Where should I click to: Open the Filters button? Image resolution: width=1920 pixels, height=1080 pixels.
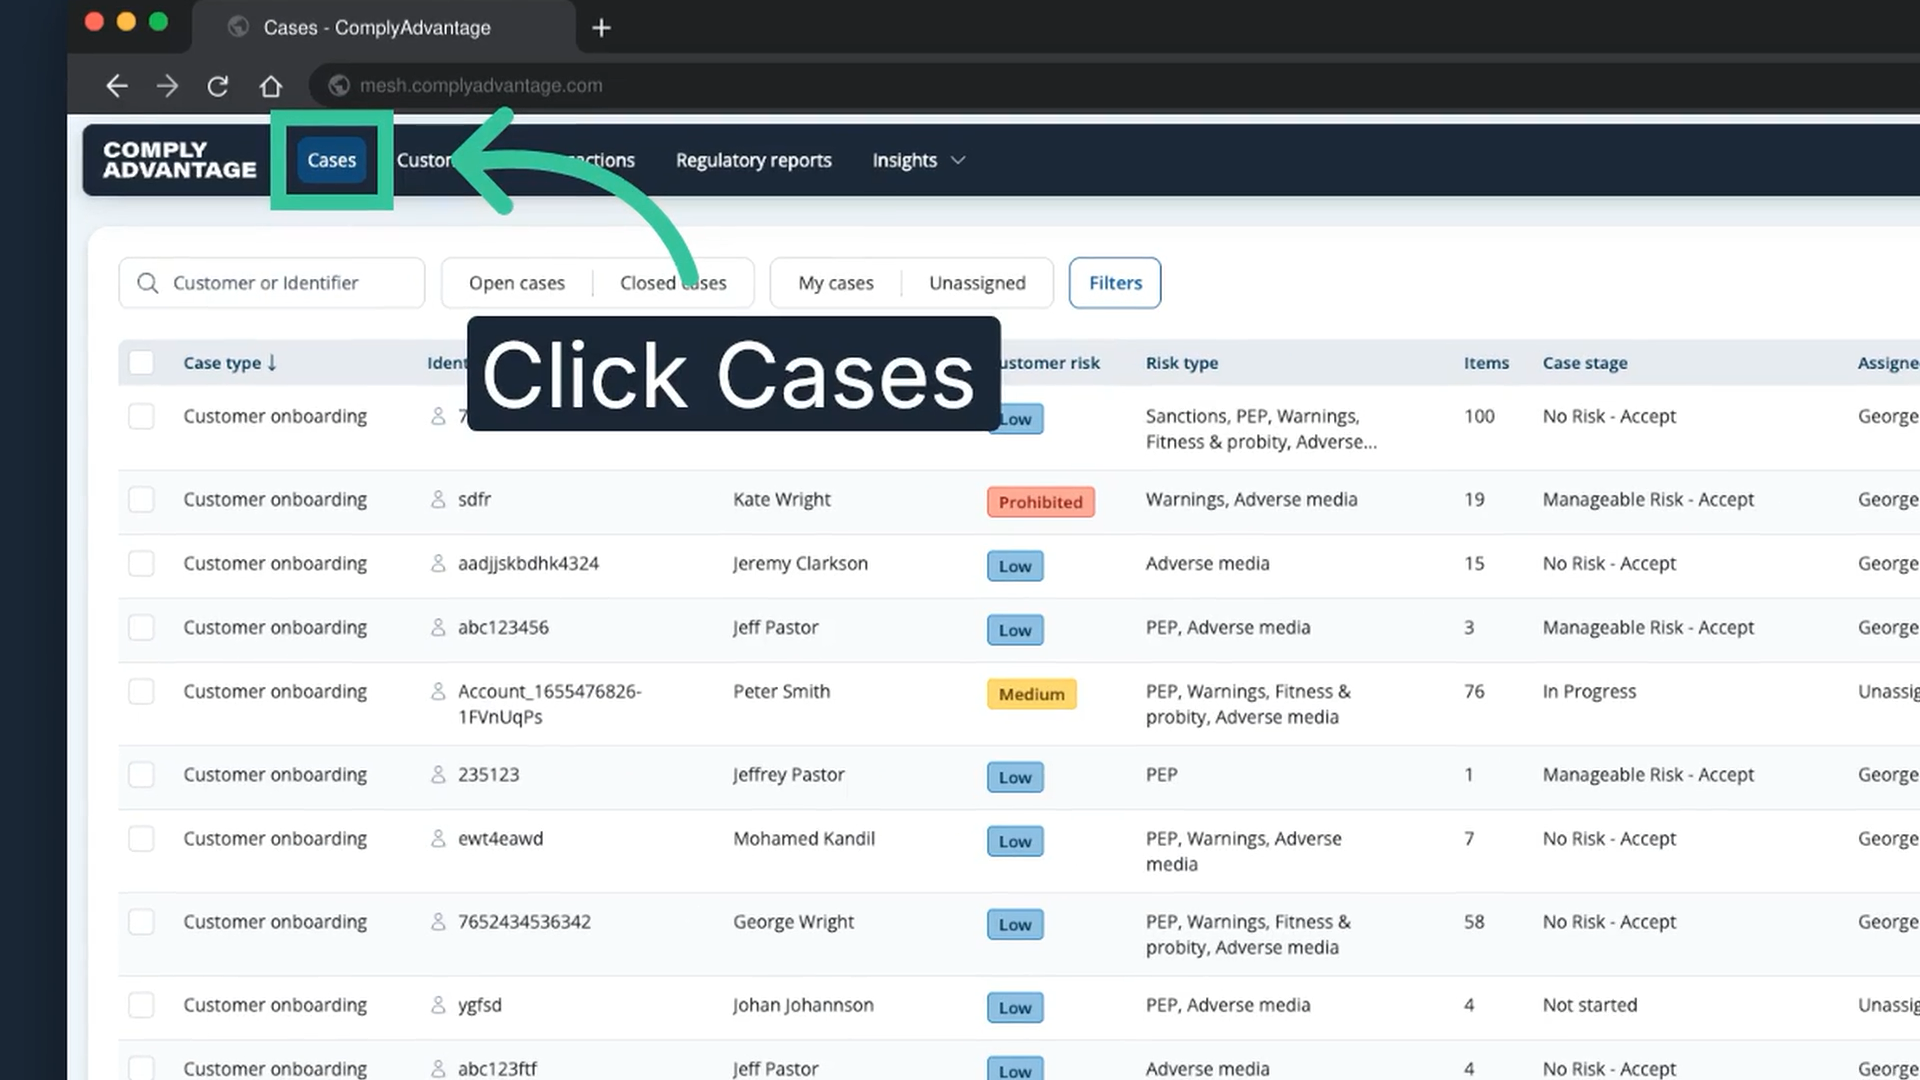1115,283
